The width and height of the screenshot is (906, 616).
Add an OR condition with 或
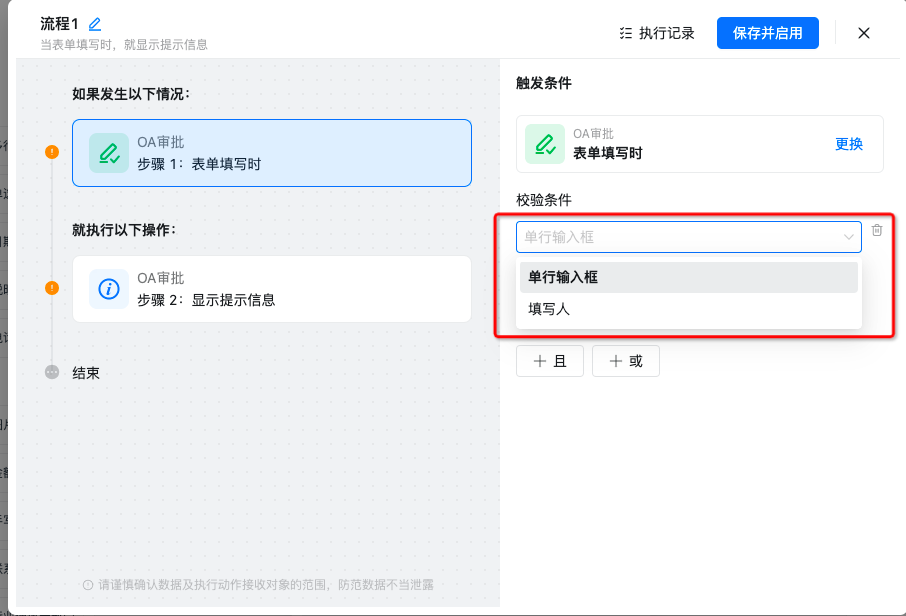[626, 362]
